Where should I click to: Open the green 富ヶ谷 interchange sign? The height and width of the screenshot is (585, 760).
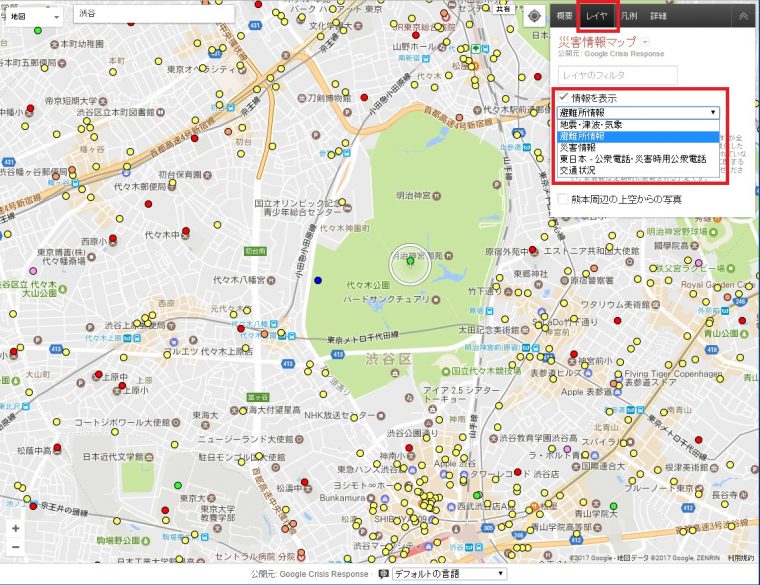[x=257, y=397]
